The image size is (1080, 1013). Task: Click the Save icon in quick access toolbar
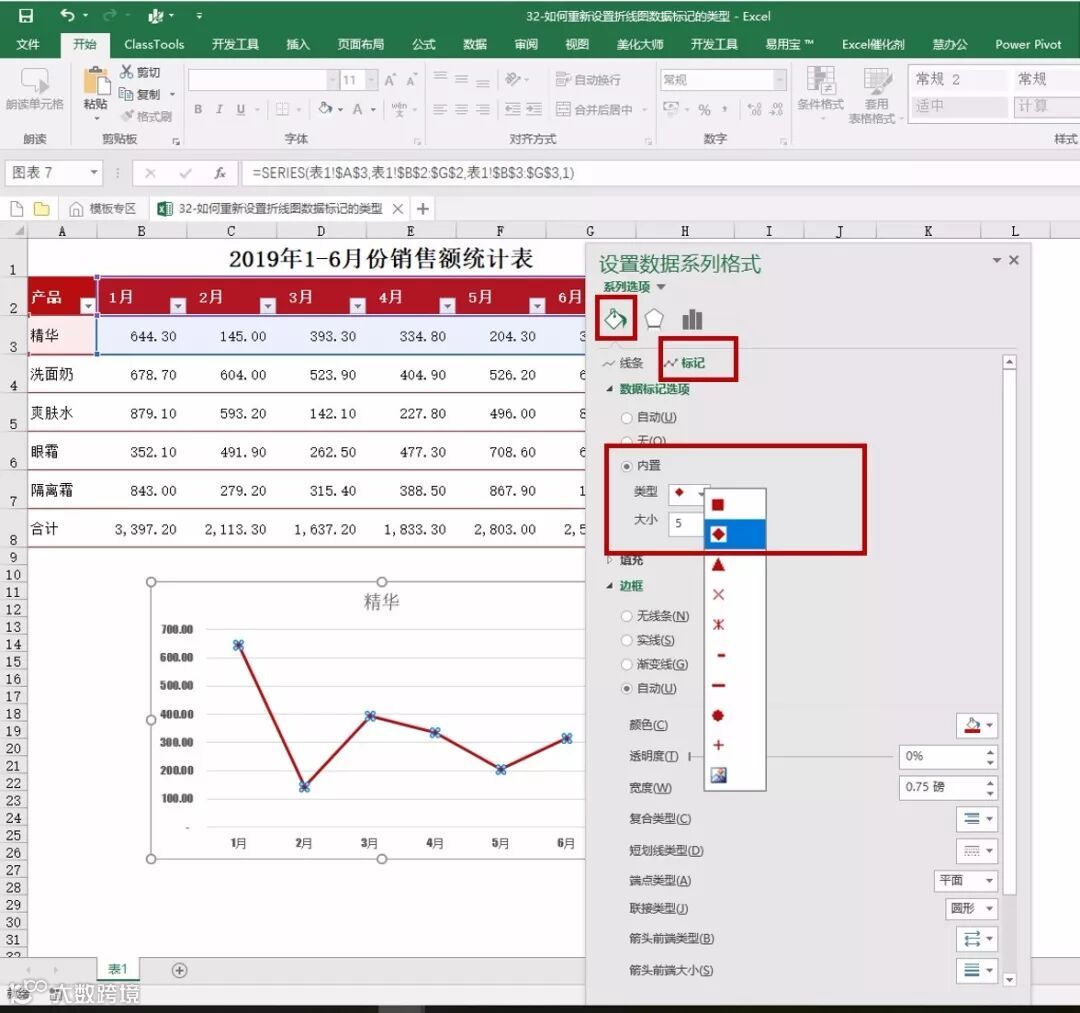click(25, 15)
